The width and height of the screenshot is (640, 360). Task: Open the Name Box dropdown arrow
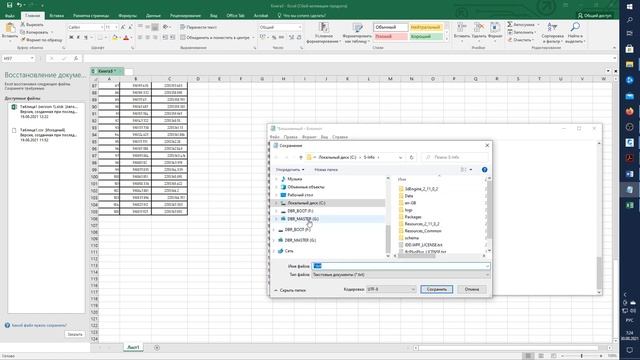pyautogui.click(x=32, y=58)
